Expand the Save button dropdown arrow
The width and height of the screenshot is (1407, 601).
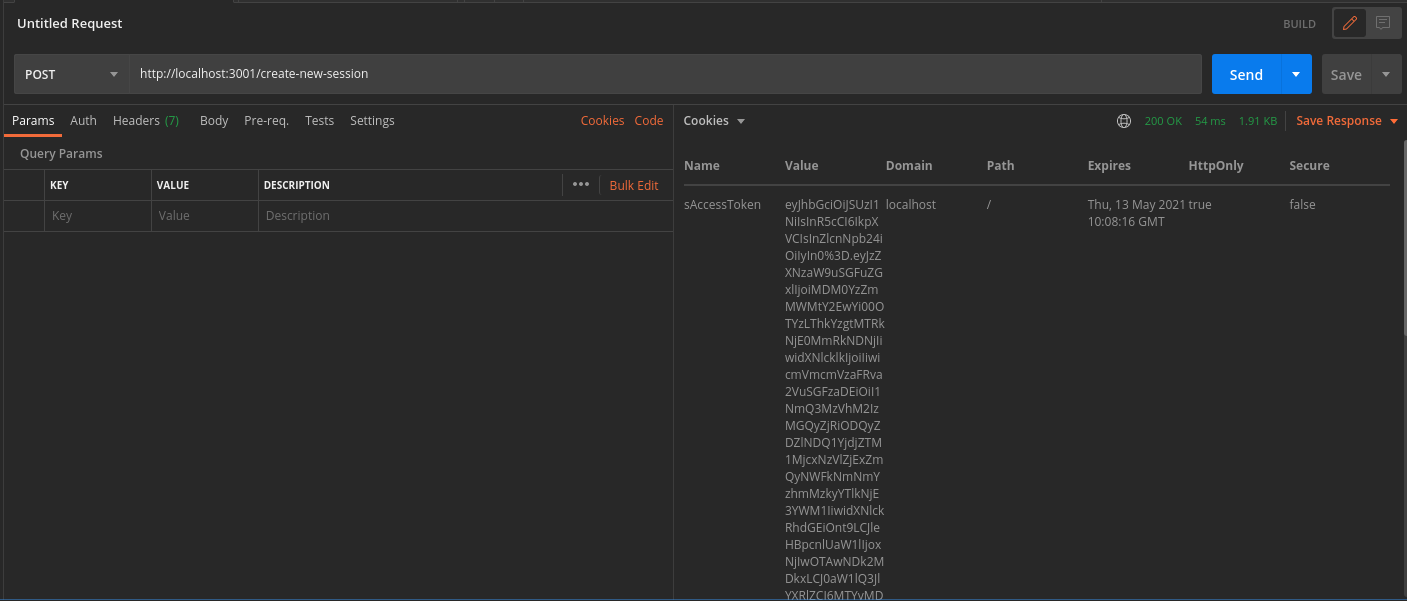point(1387,73)
